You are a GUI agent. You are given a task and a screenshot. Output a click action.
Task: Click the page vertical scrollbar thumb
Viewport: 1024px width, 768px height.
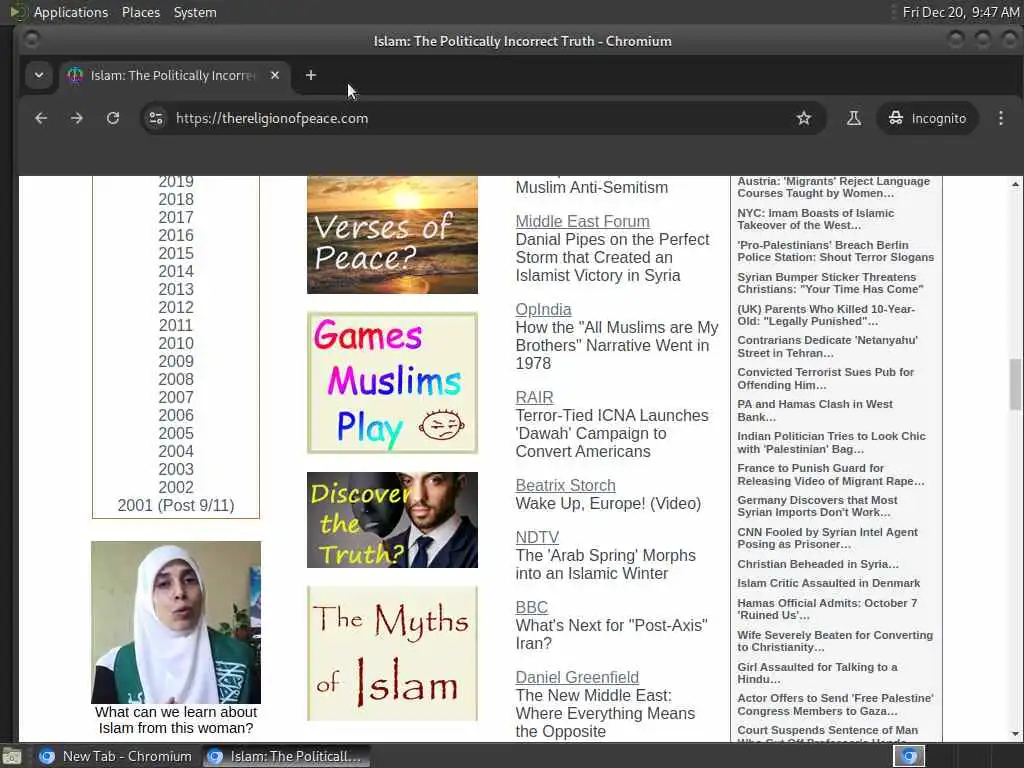coord(1016,385)
